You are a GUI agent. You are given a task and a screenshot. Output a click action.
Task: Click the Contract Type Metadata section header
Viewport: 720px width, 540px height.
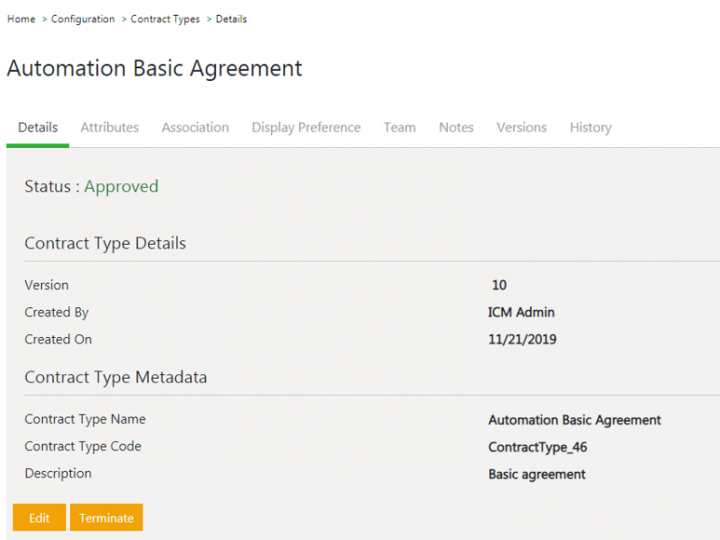[115, 377]
